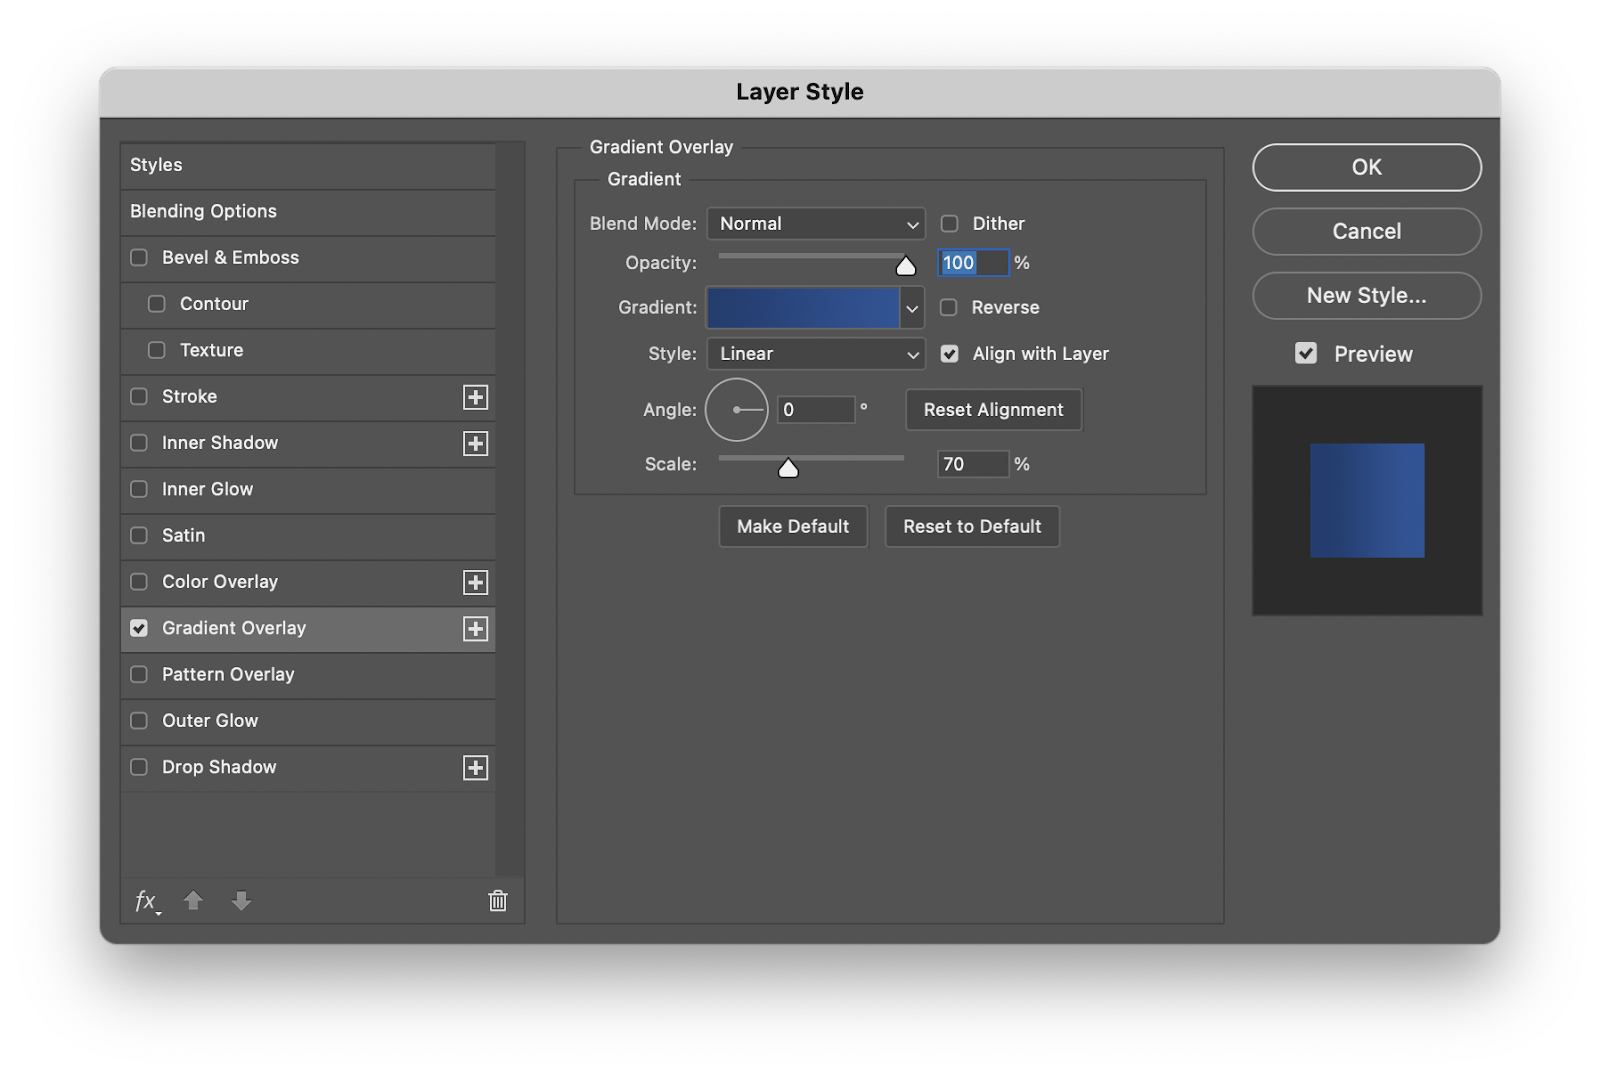
Task: Select Blending Options in the list
Action: pos(308,212)
